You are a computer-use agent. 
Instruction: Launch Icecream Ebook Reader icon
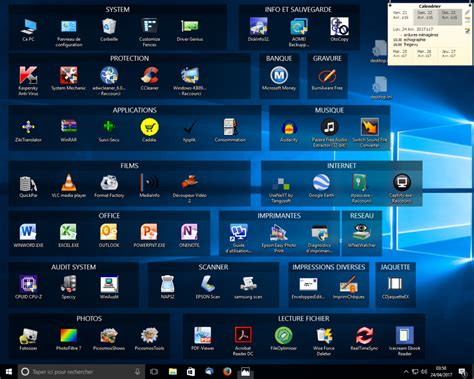coord(404,335)
